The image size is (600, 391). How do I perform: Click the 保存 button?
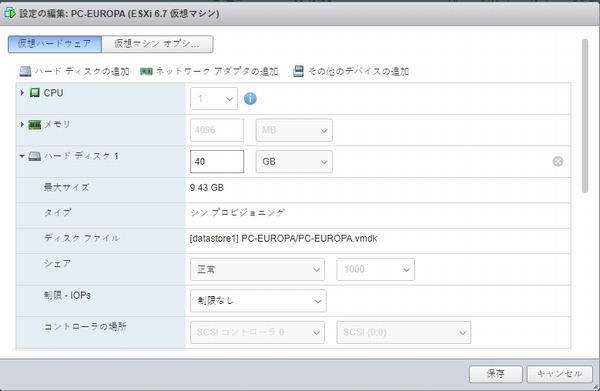pos(496,374)
